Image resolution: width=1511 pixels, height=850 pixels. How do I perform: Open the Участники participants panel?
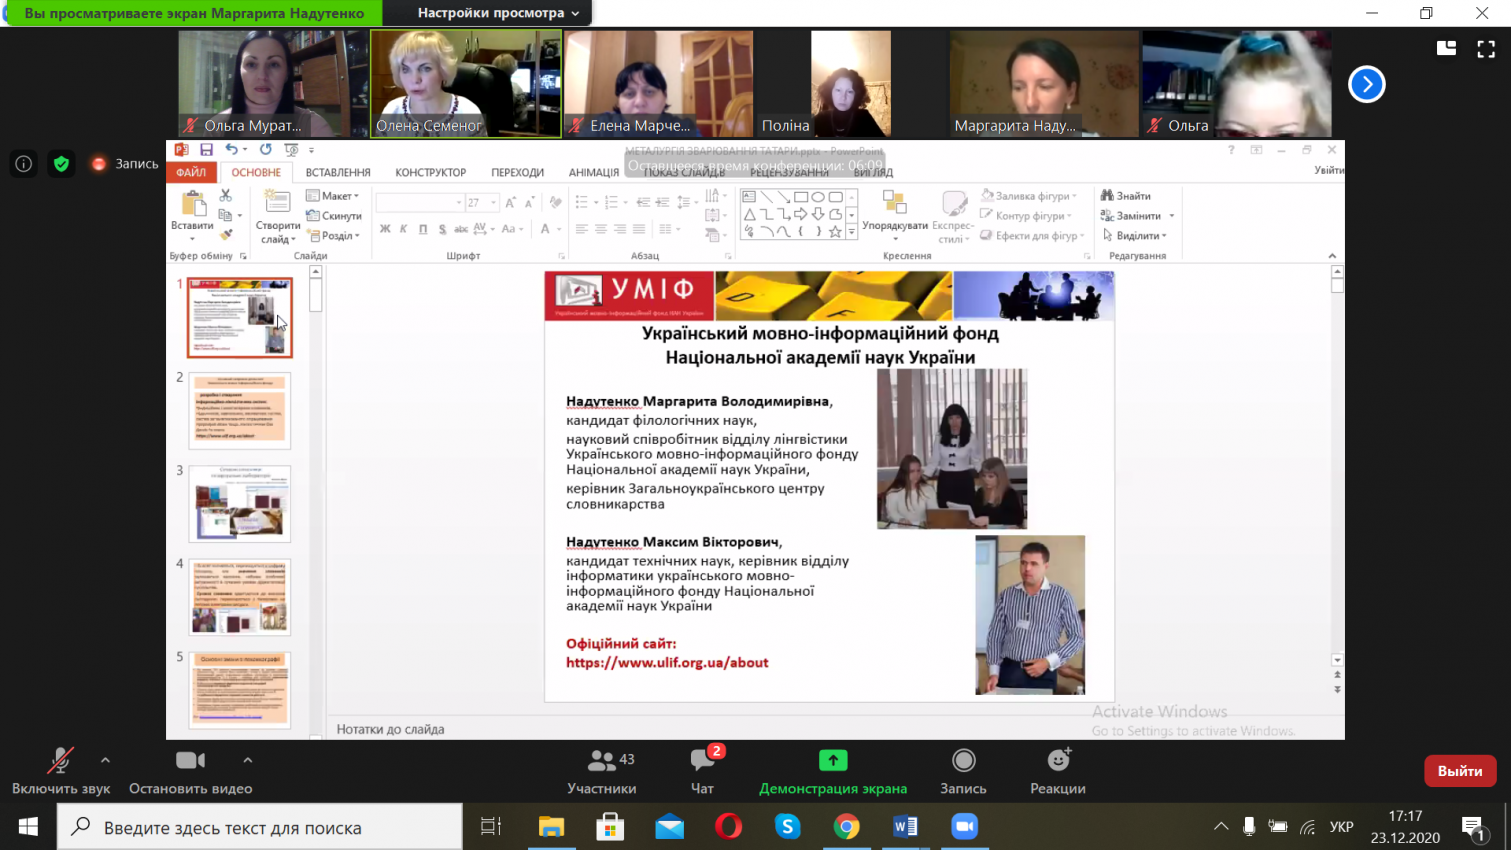click(x=602, y=771)
